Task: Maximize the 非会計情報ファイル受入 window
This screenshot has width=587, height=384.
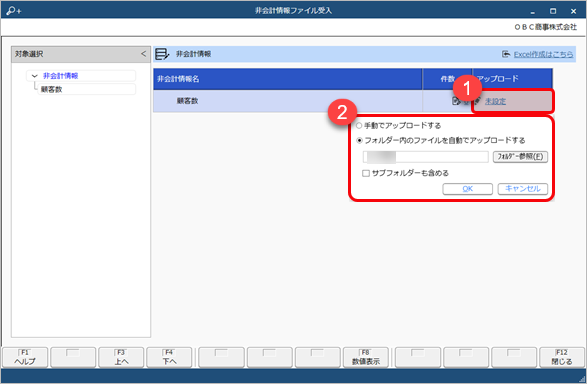Action: pyautogui.click(x=553, y=11)
